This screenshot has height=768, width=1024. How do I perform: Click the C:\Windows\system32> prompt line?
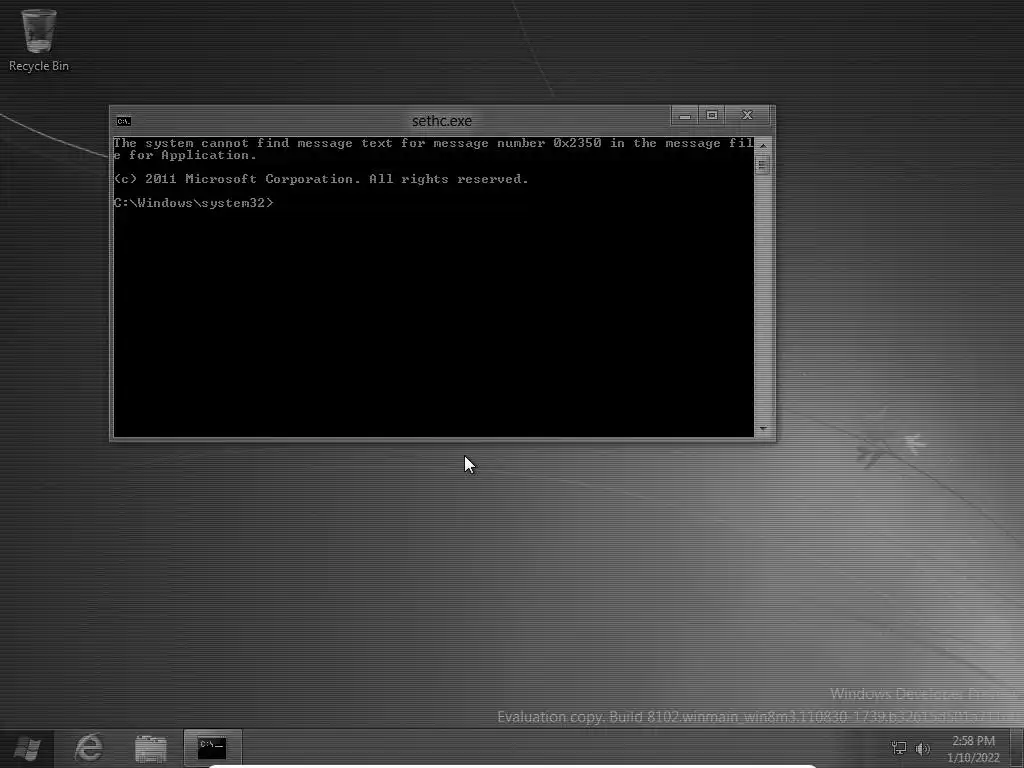(193, 203)
